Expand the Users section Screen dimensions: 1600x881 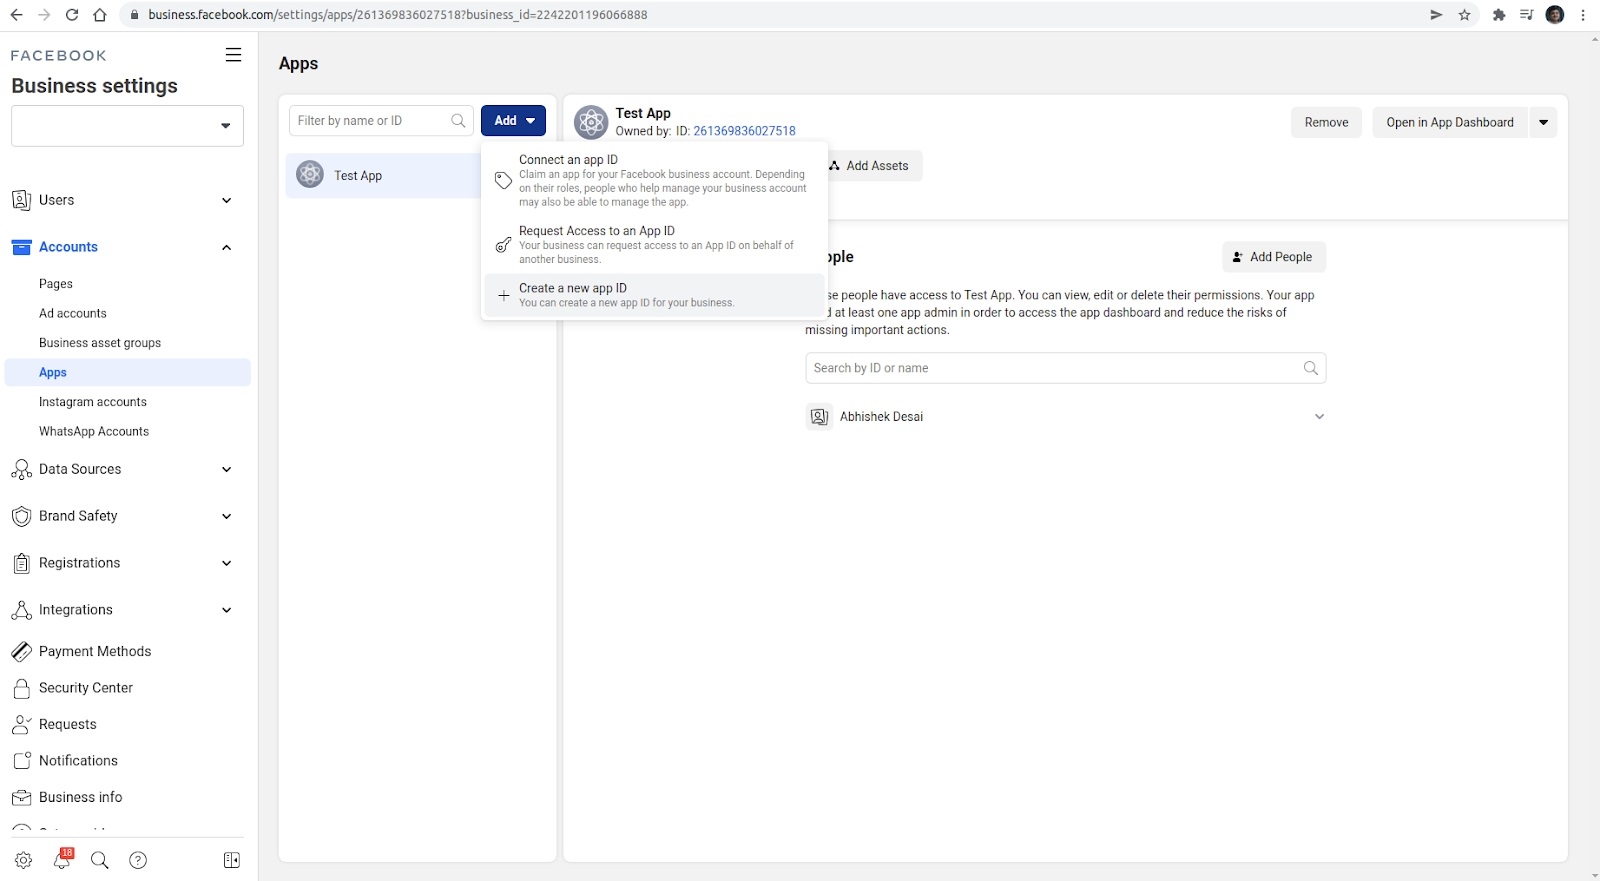click(x=227, y=200)
